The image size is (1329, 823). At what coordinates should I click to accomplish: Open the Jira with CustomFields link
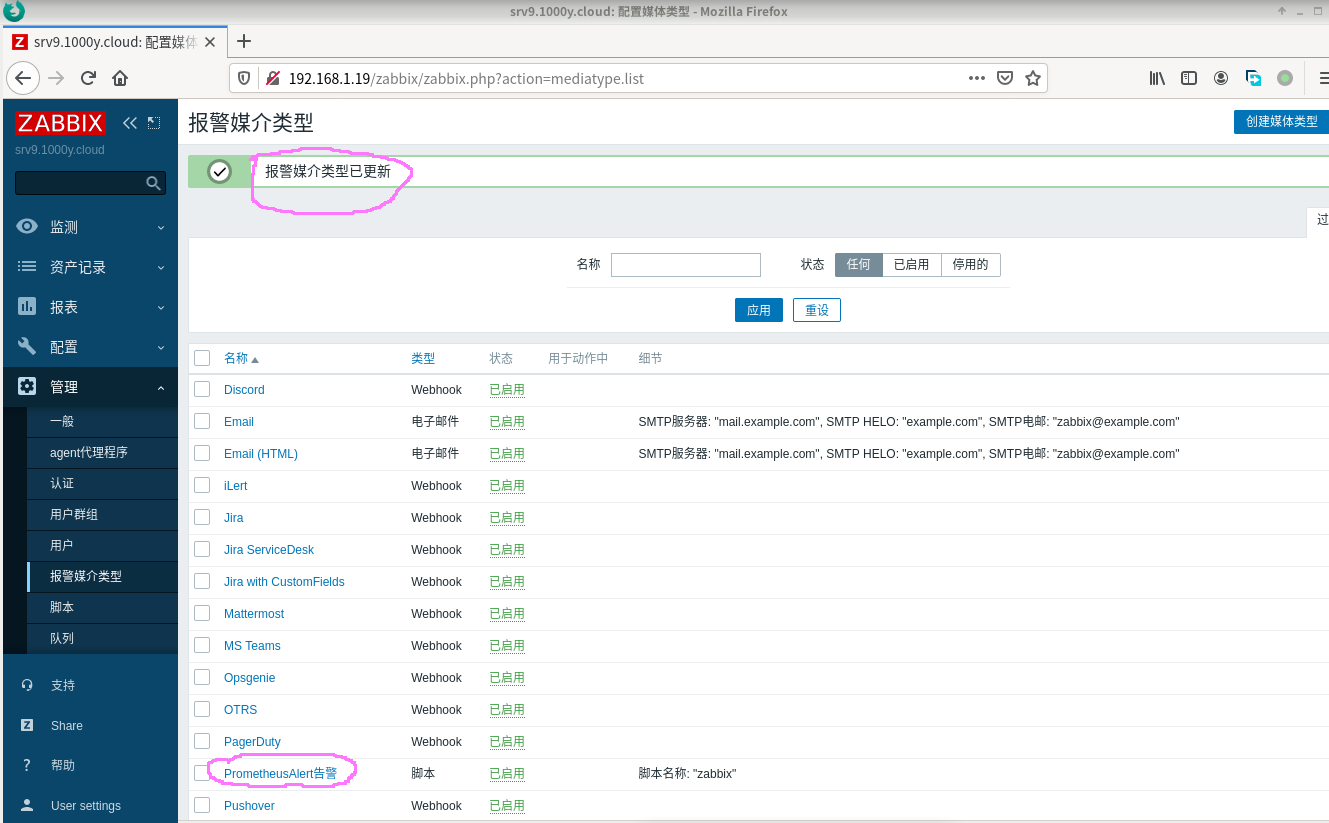pos(284,581)
